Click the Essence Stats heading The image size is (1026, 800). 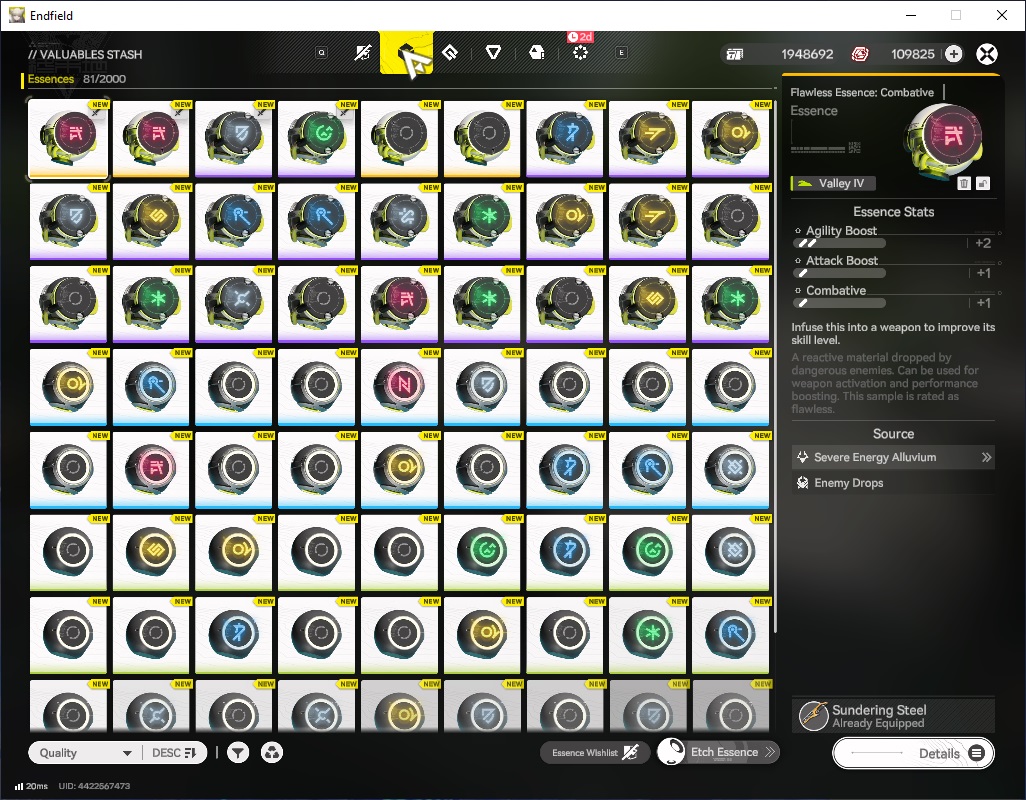click(x=893, y=212)
